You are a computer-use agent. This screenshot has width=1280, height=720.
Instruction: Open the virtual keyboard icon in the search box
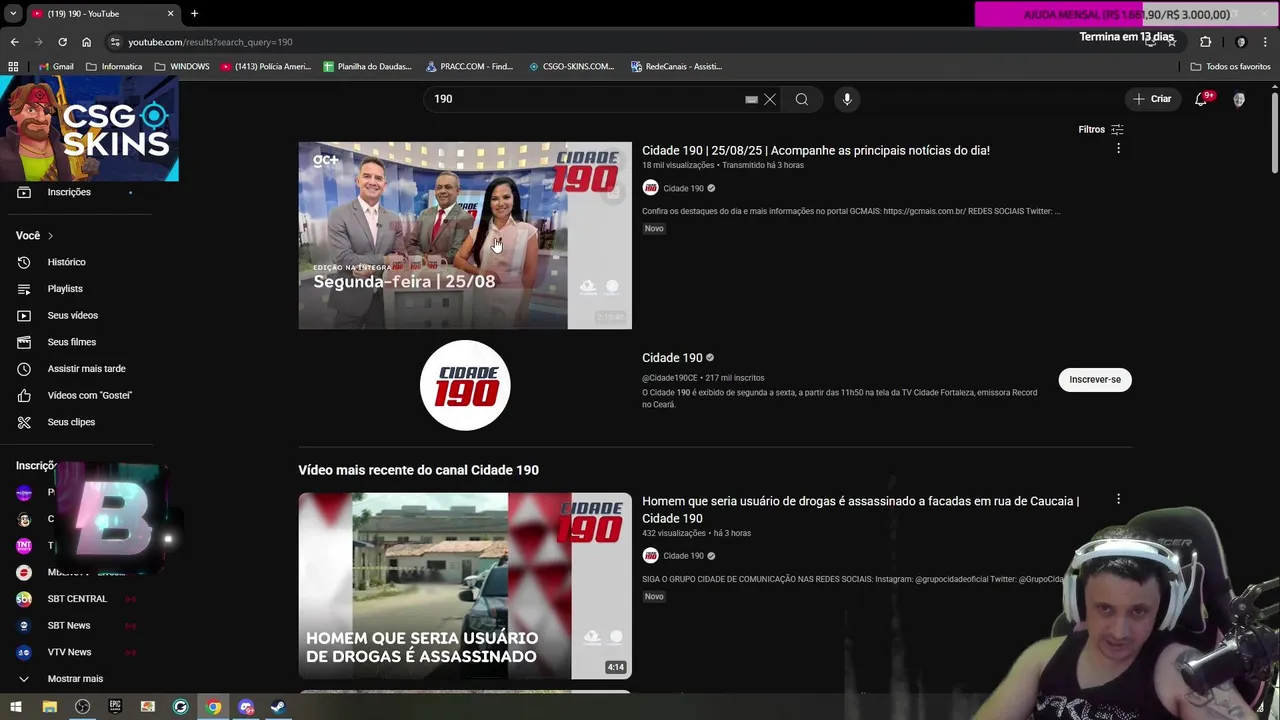tap(751, 99)
